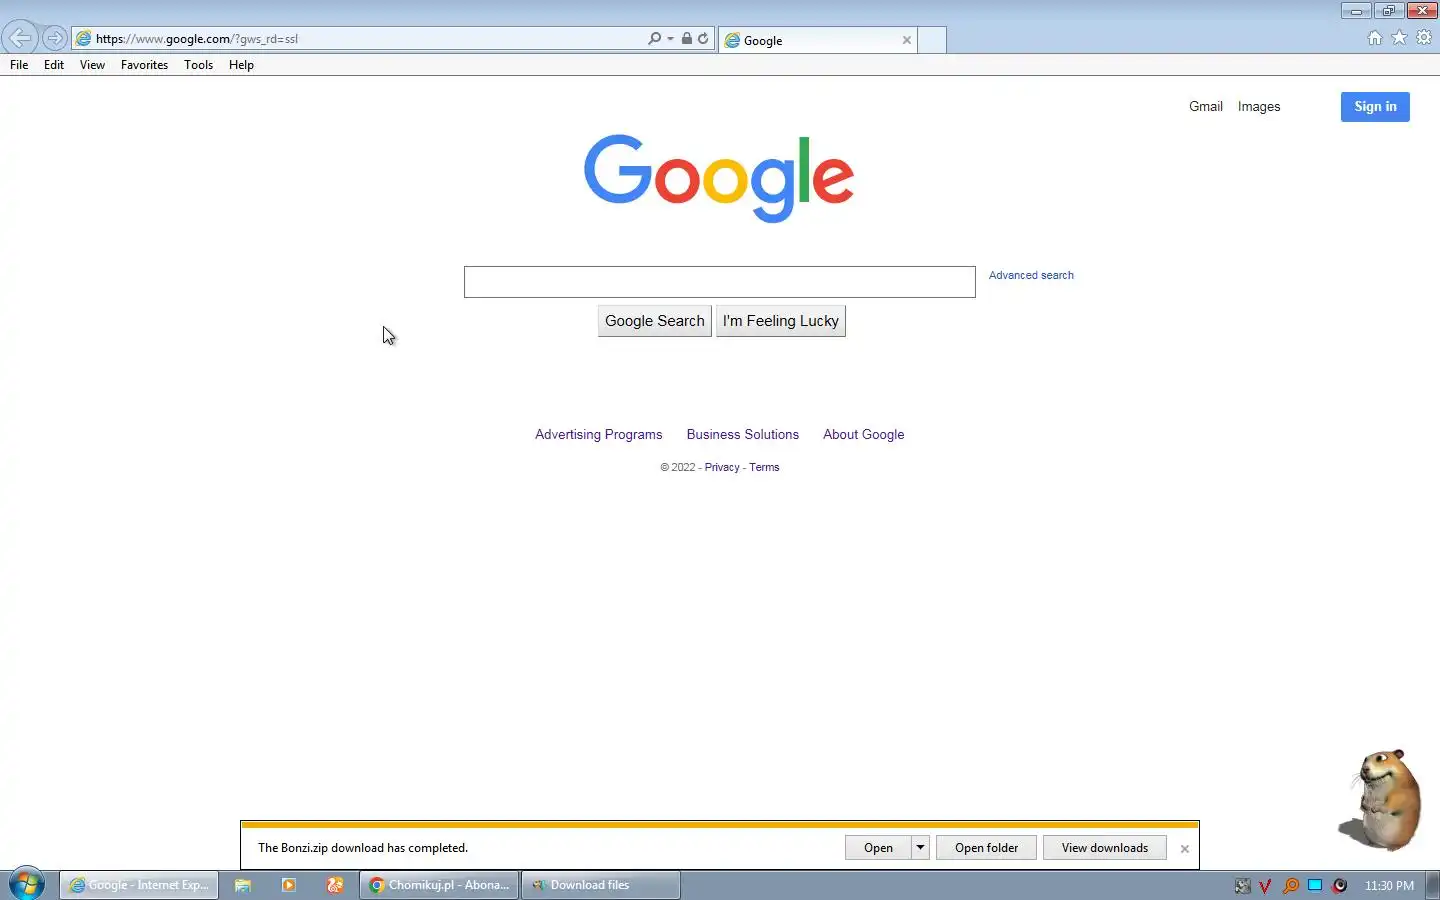
Task: Click the 11:30 PM system clock
Action: [1389, 886]
